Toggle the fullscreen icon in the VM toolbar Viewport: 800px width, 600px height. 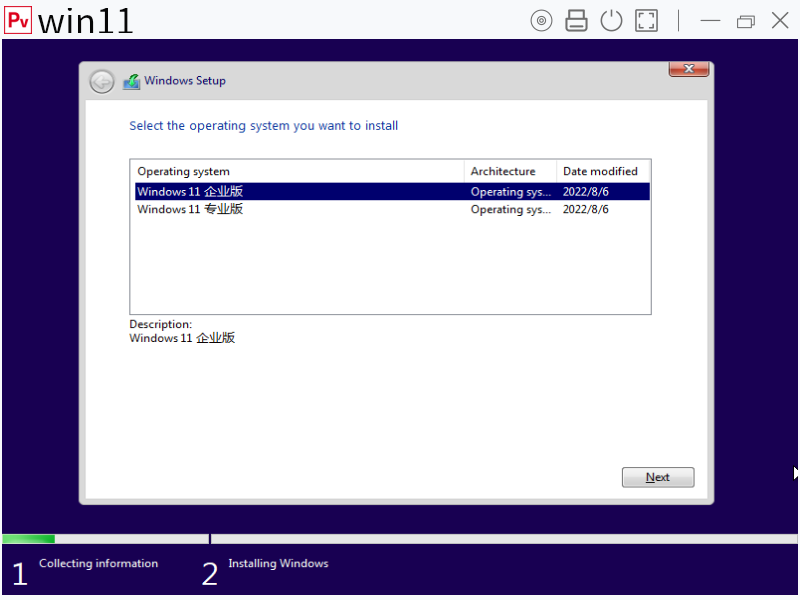(x=646, y=21)
